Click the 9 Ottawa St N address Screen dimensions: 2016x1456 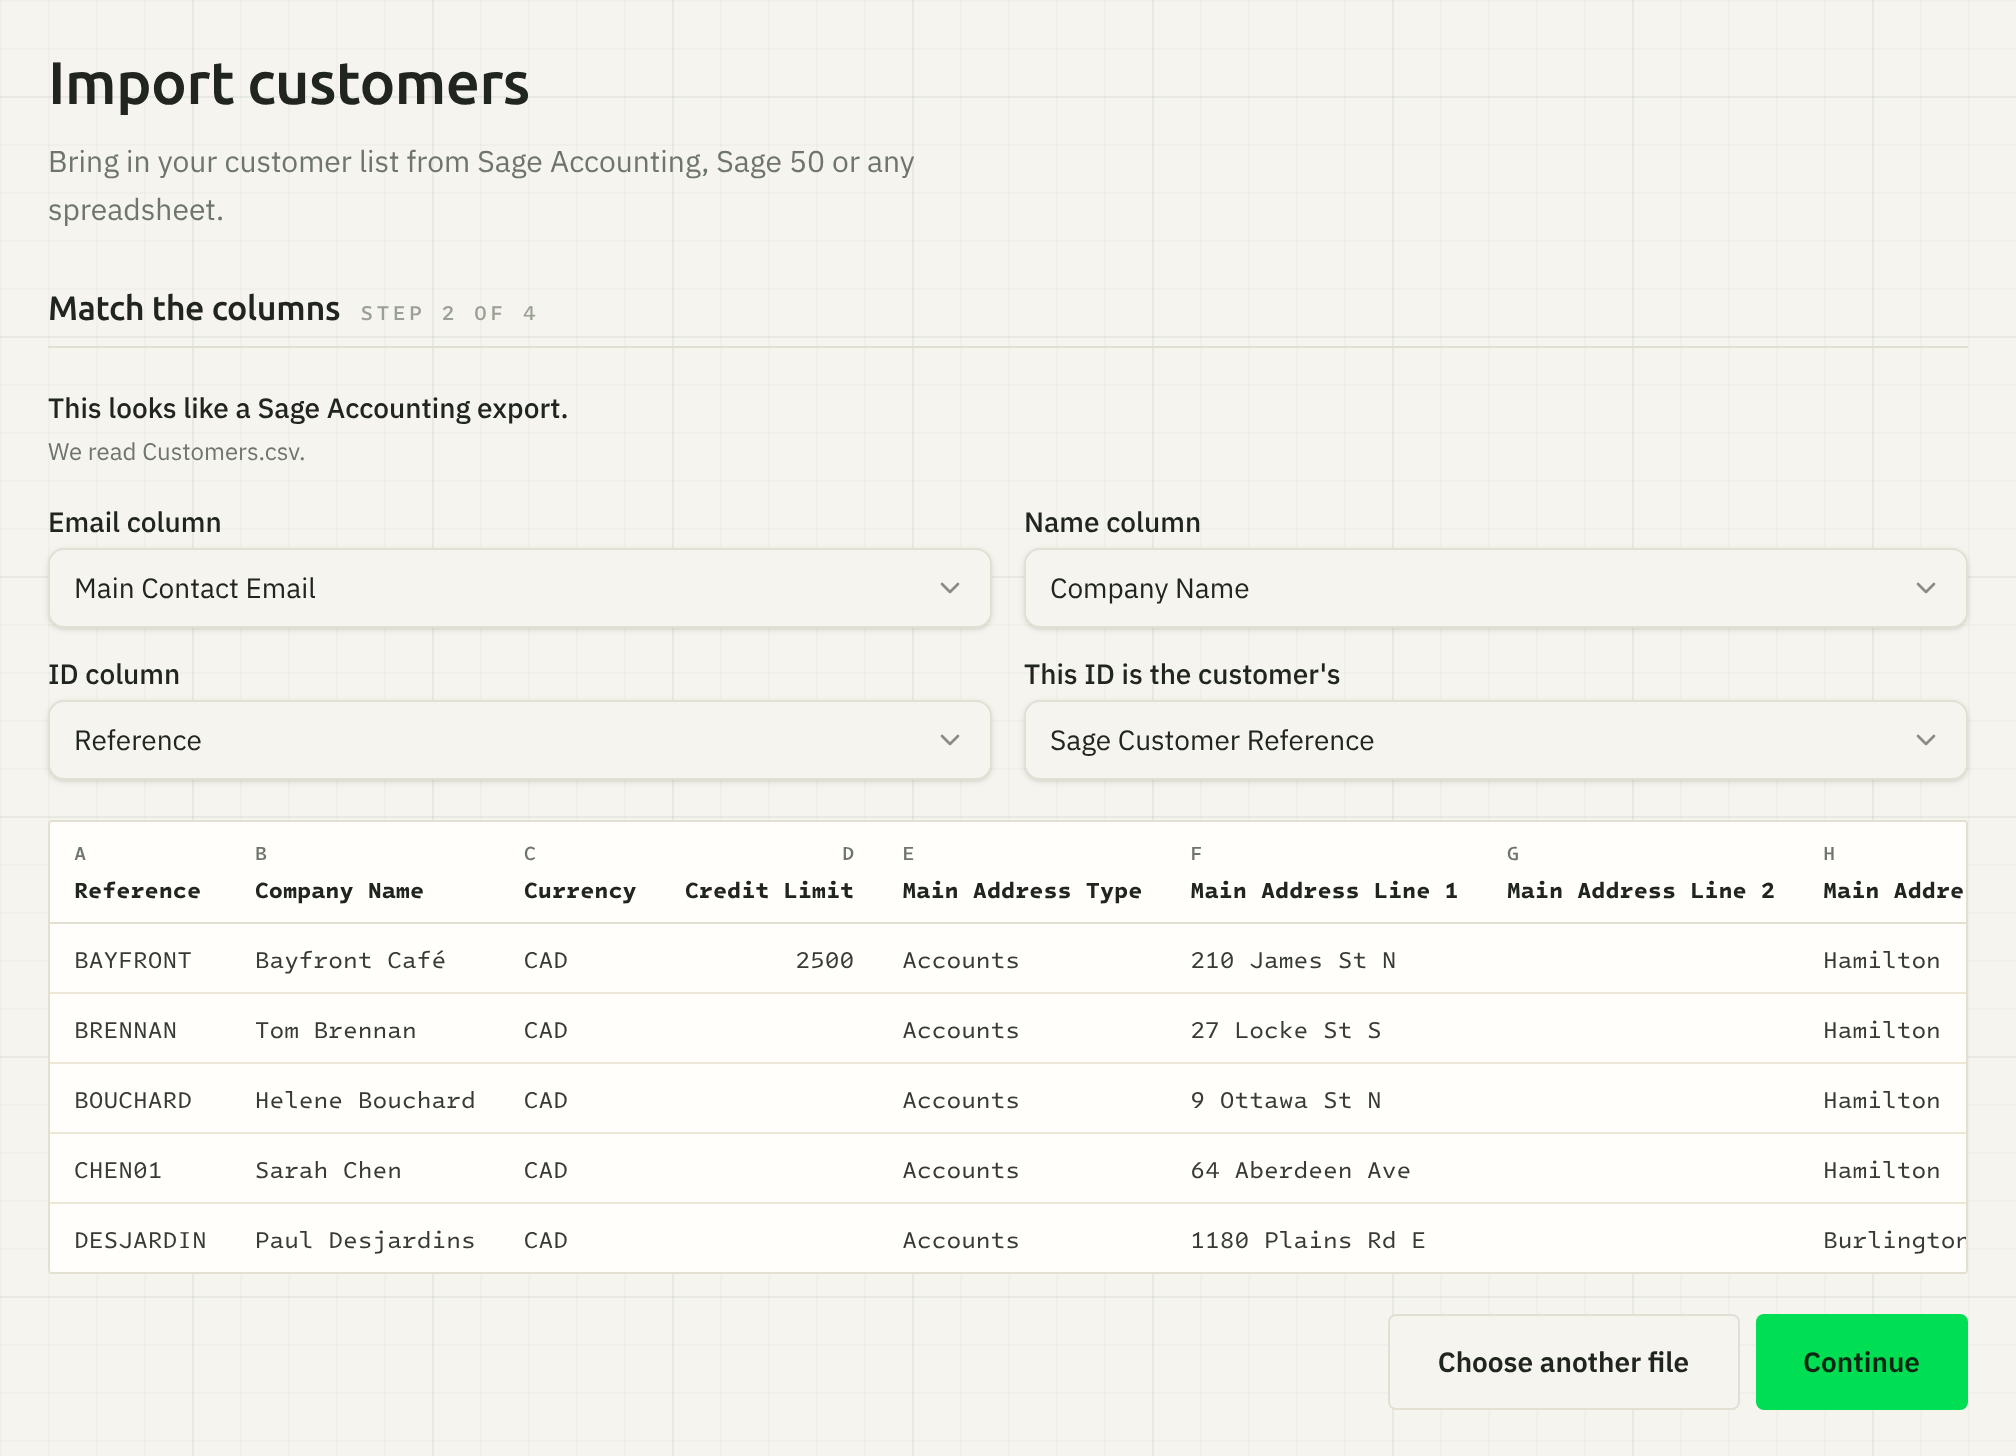[1286, 1100]
